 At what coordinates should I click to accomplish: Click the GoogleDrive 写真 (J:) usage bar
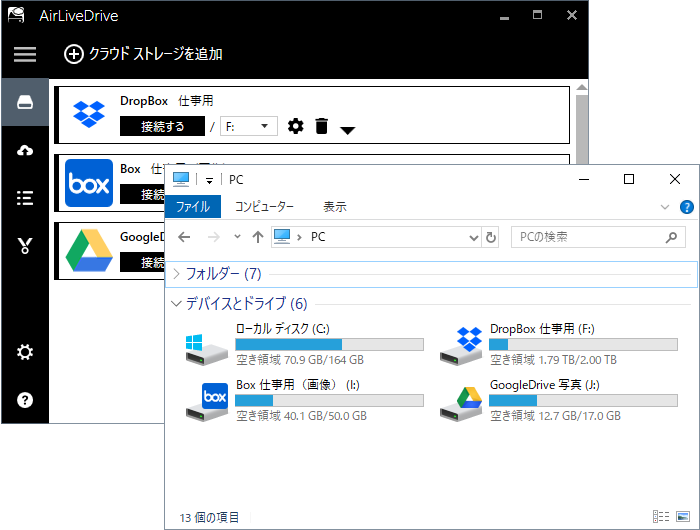(583, 401)
